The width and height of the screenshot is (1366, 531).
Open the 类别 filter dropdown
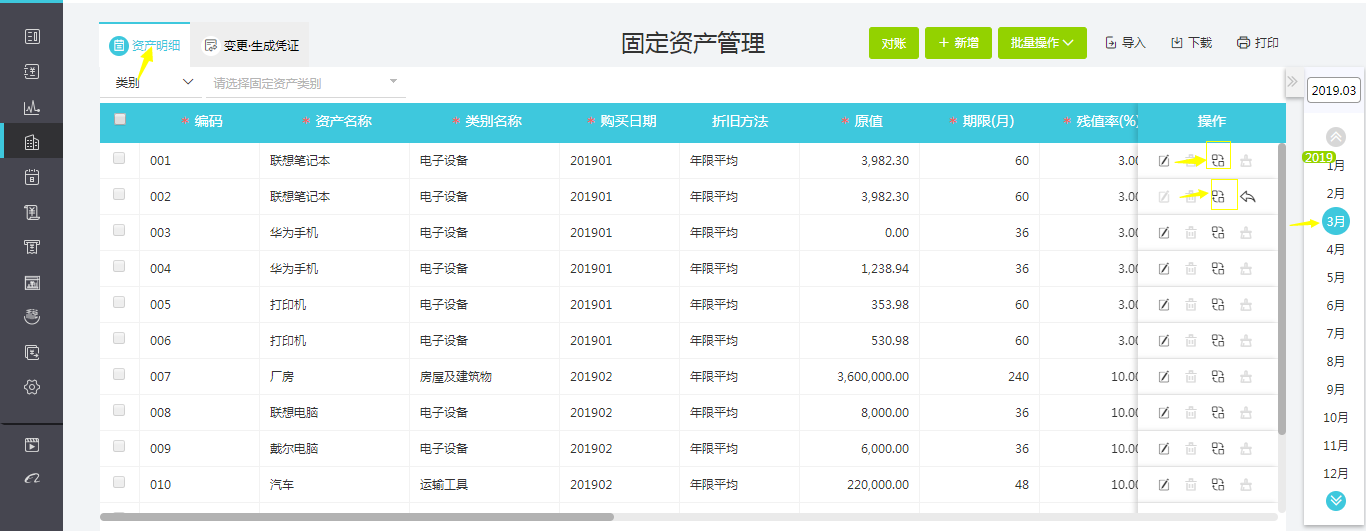(x=154, y=83)
